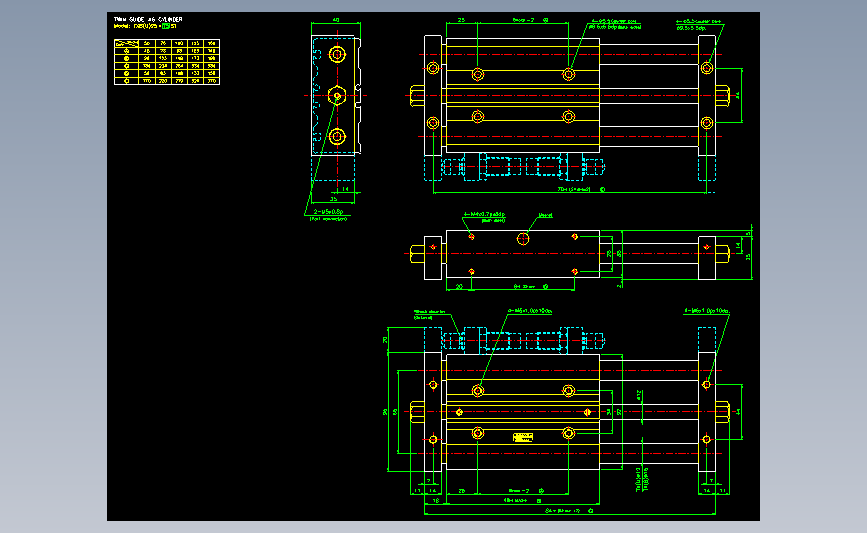Select the "35" dimension below the end view
The height and width of the screenshot is (533, 867).
click(333, 199)
